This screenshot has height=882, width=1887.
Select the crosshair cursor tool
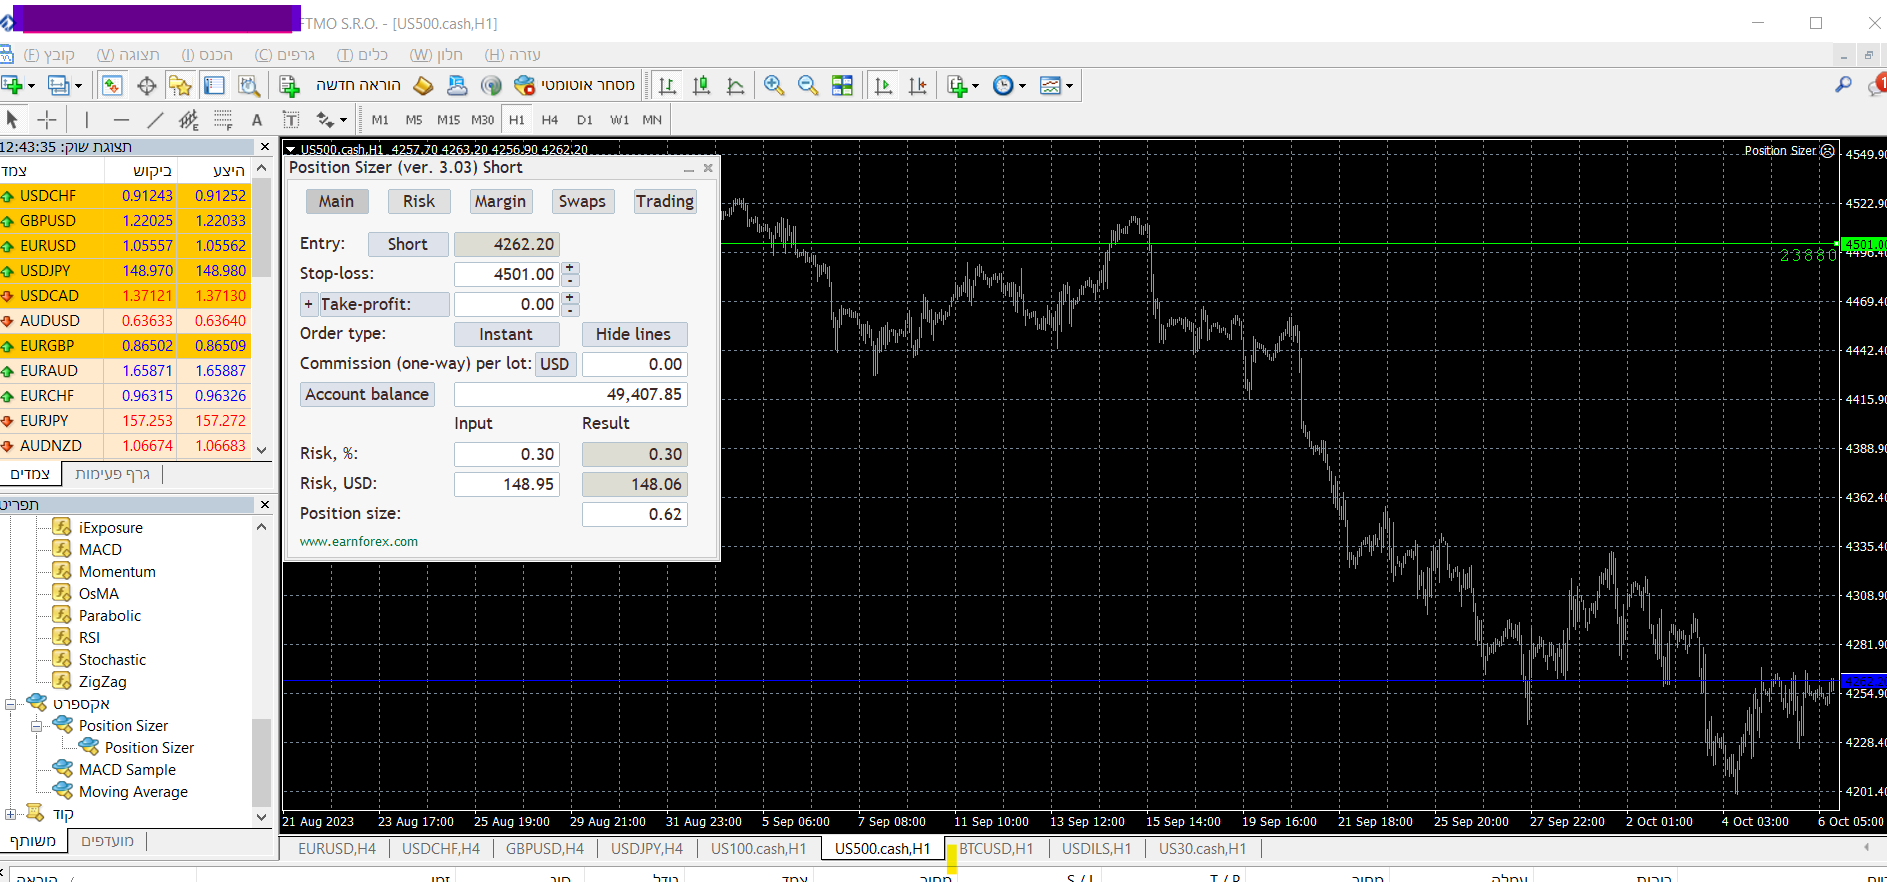pyautogui.click(x=47, y=120)
